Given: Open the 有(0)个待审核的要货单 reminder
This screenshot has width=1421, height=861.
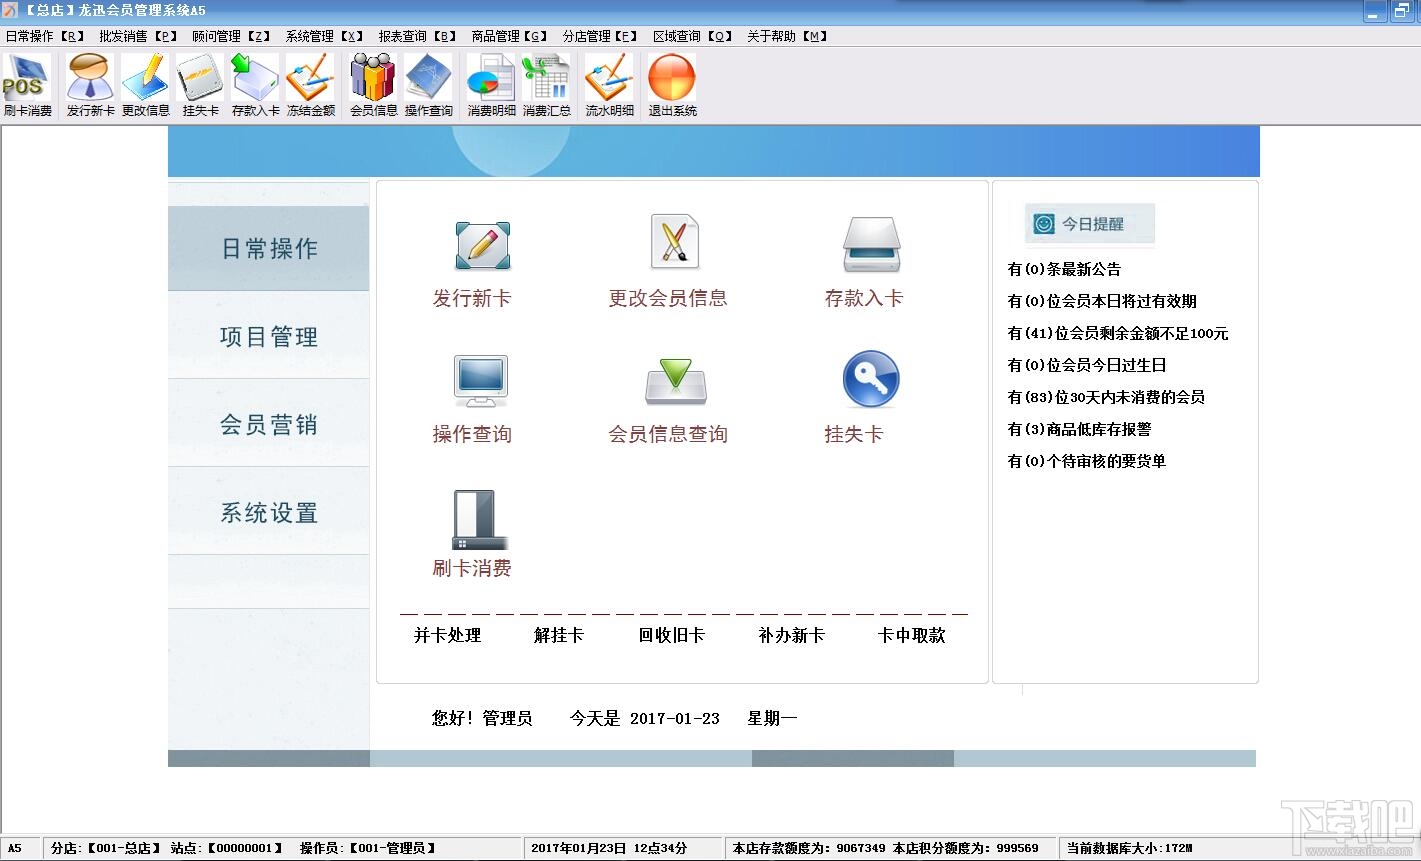Looking at the screenshot, I should 1087,461.
